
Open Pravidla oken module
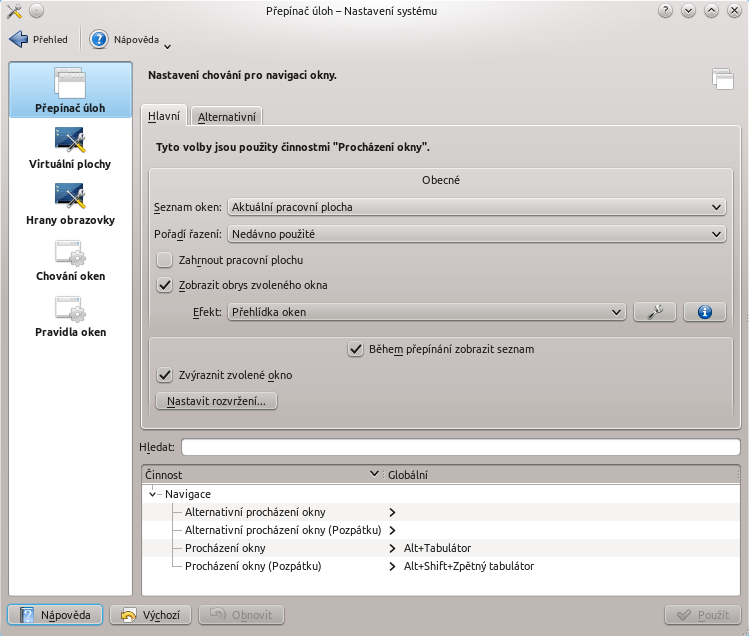pos(70,315)
